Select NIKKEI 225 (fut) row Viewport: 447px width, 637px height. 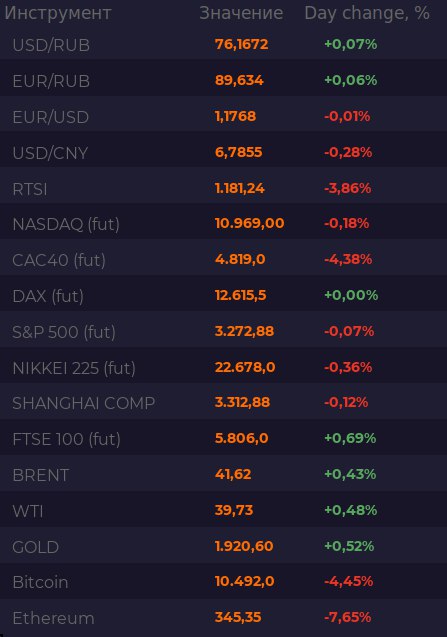tap(224, 368)
